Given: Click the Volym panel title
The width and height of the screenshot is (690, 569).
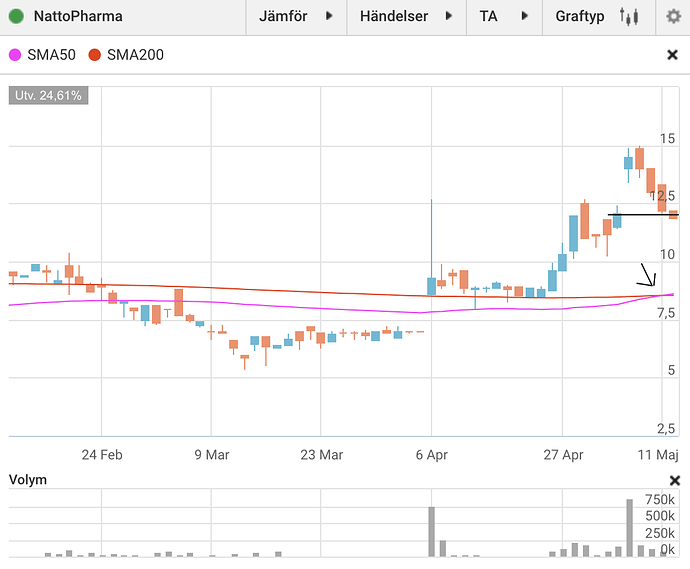Looking at the screenshot, I should tap(28, 480).
